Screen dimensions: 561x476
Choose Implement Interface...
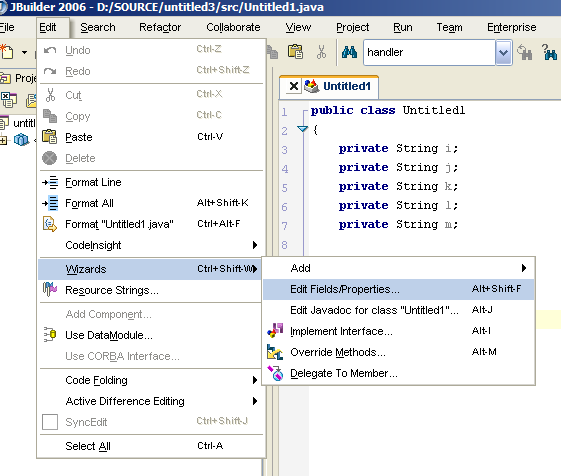point(399,331)
